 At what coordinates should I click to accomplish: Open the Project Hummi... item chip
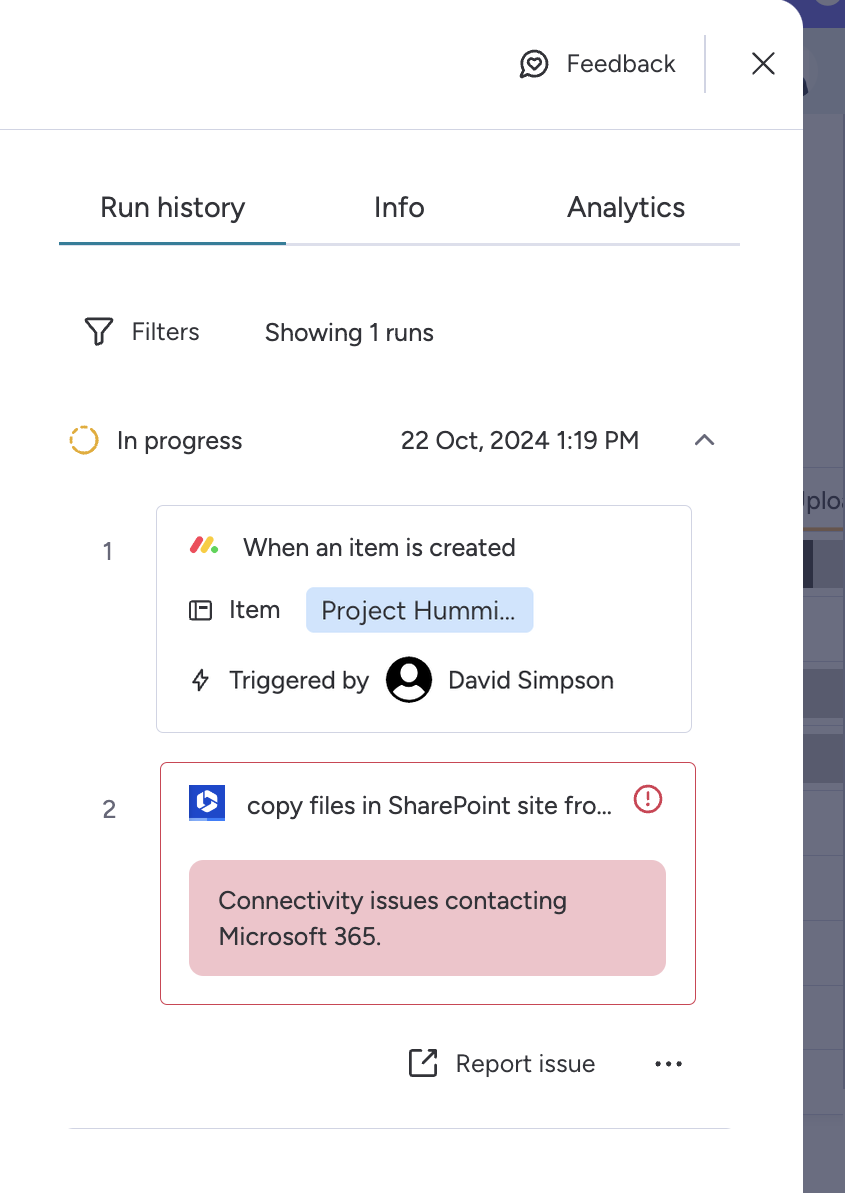tap(419, 611)
